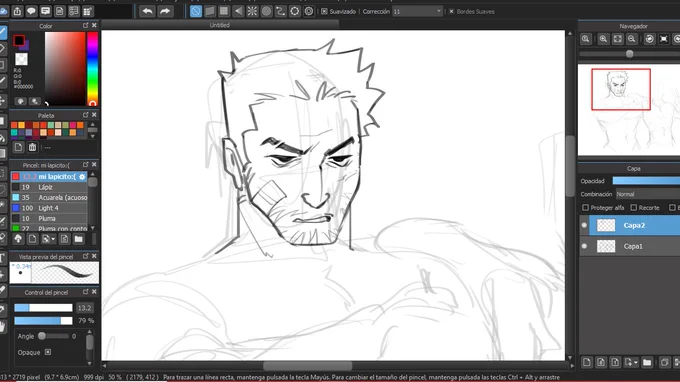The image size is (680, 382).
Task: Enable vanishing point snap guide
Action: pos(238,11)
